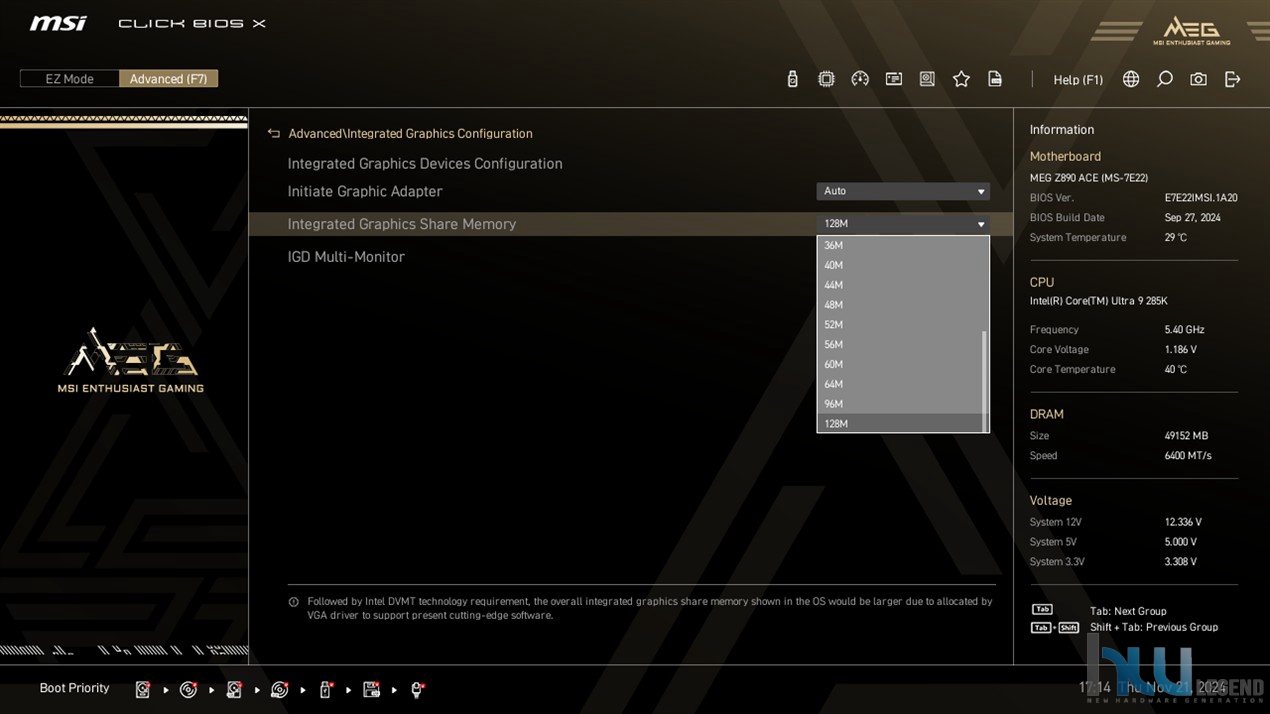Open the hardware monitor fan icon
Viewport: 1270px width, 714px height.
tap(927, 79)
